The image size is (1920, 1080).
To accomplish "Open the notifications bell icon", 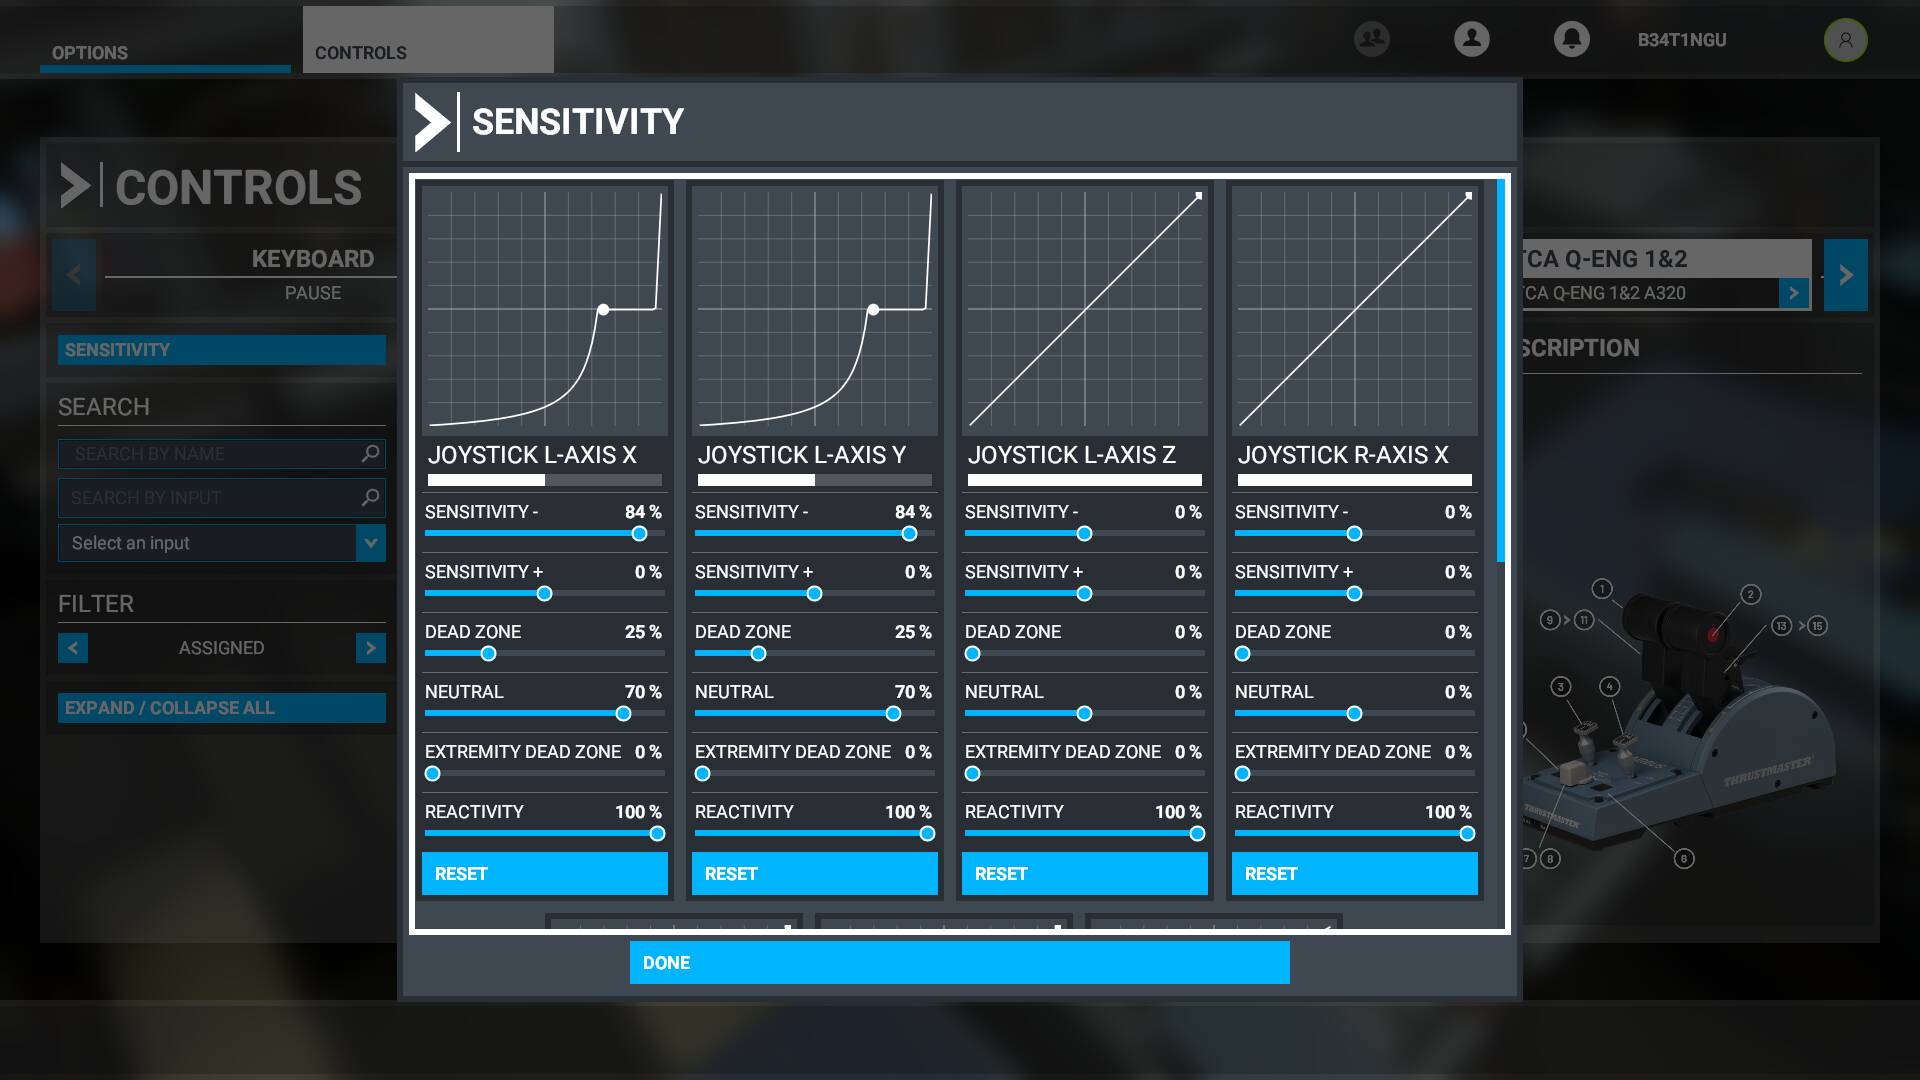I will (x=1571, y=39).
